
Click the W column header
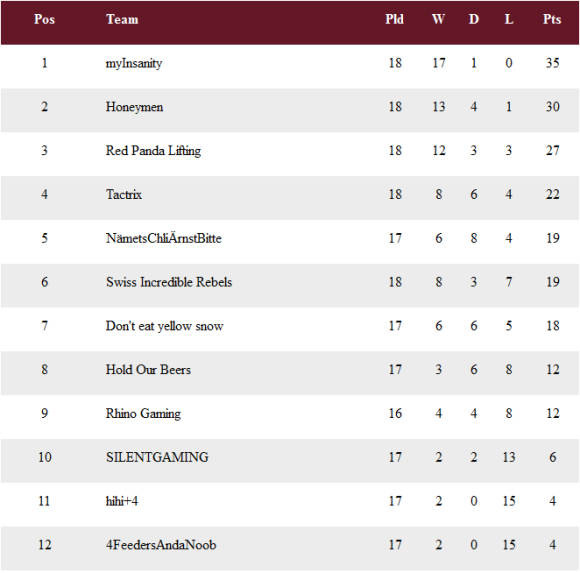click(438, 19)
